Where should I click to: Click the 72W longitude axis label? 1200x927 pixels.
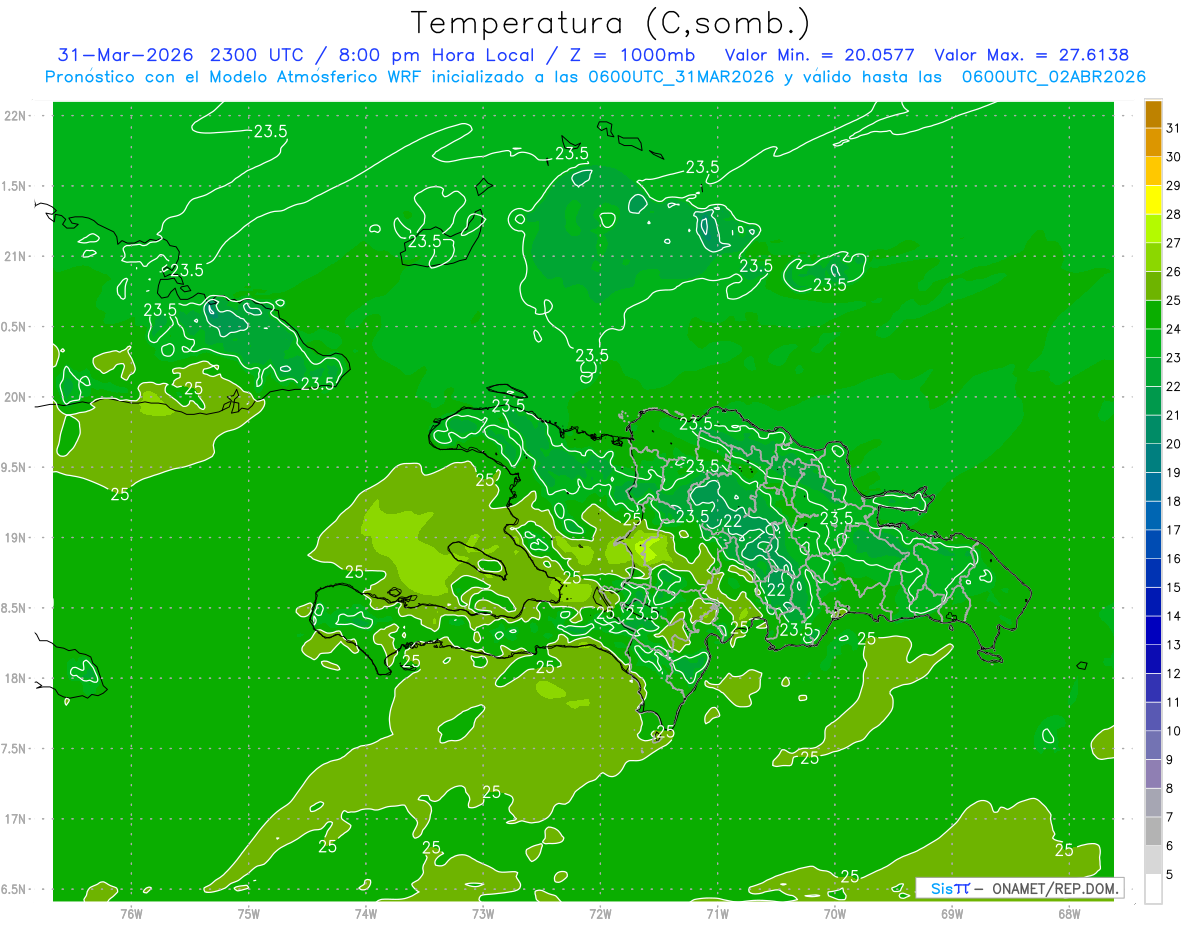tap(600, 913)
